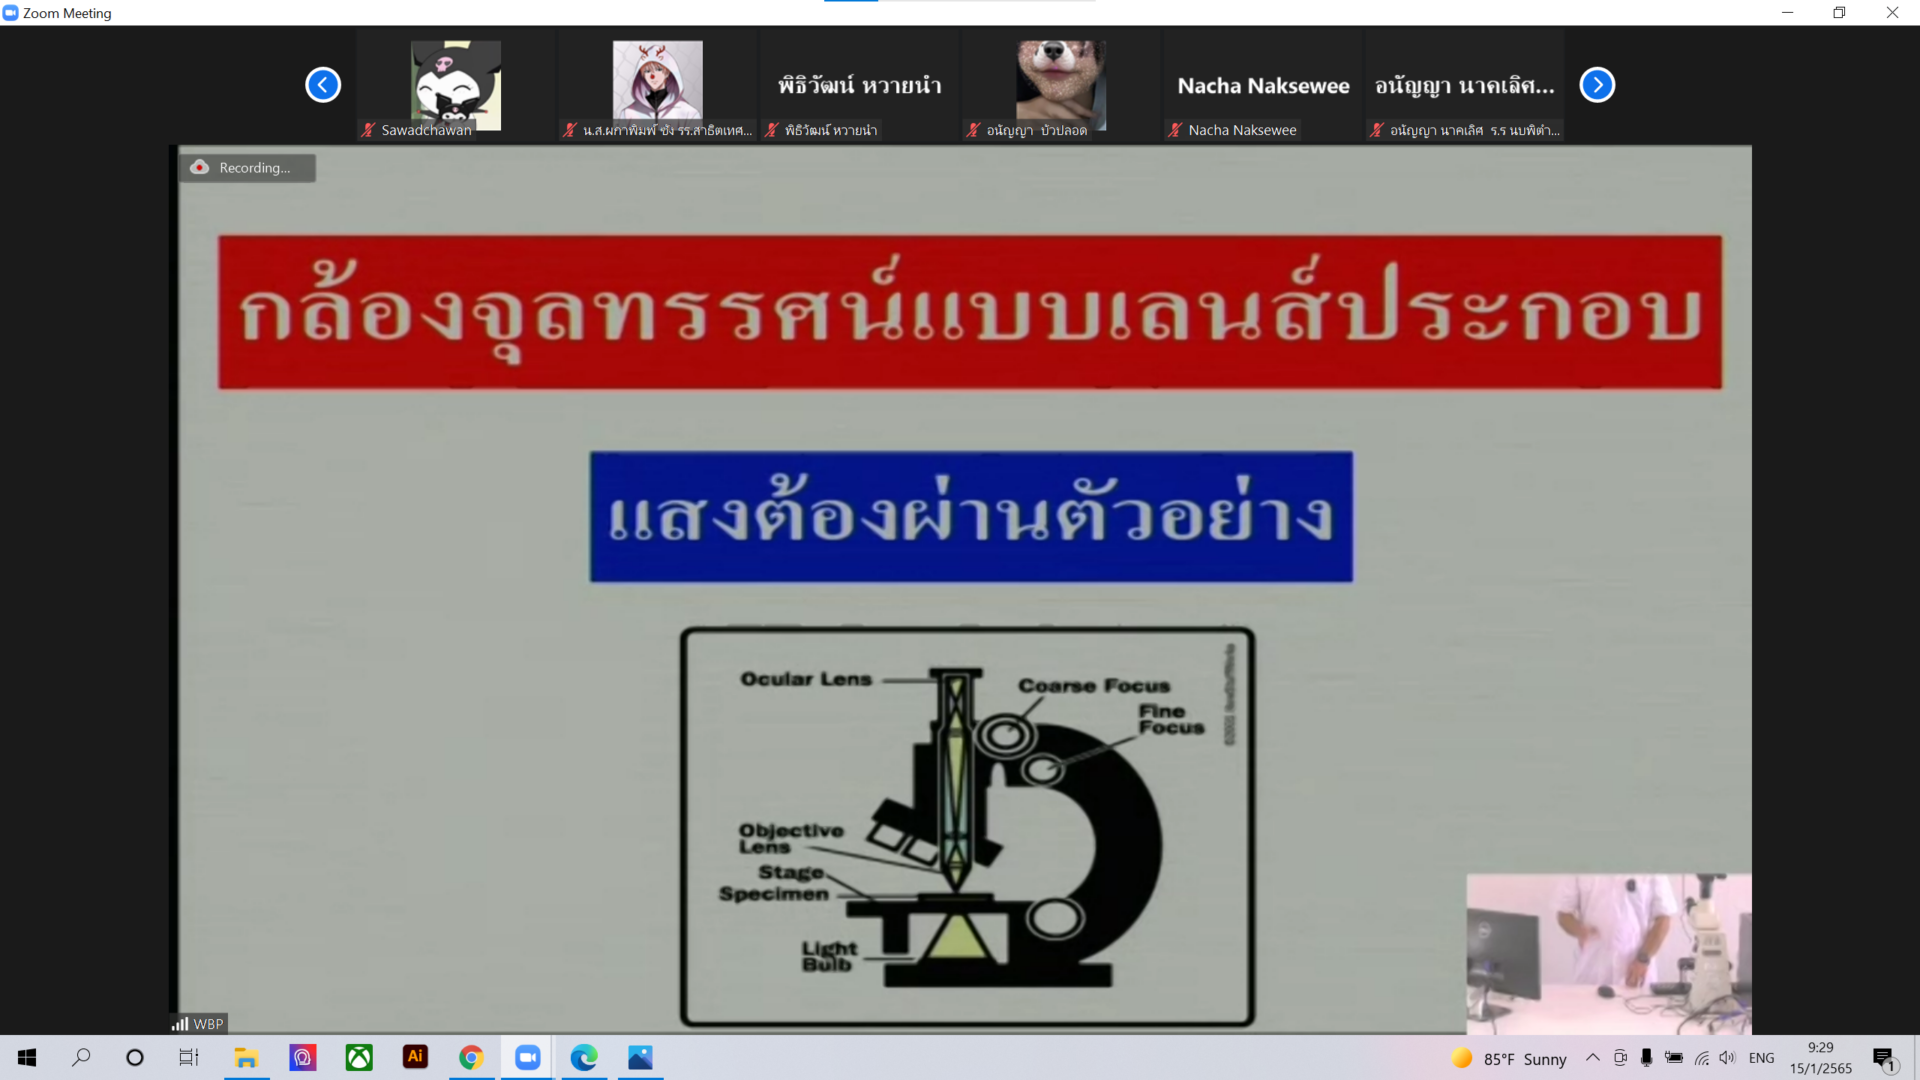Expand hidden system tray icons chevron
1920x1080 pixels.
pos(1593,1058)
